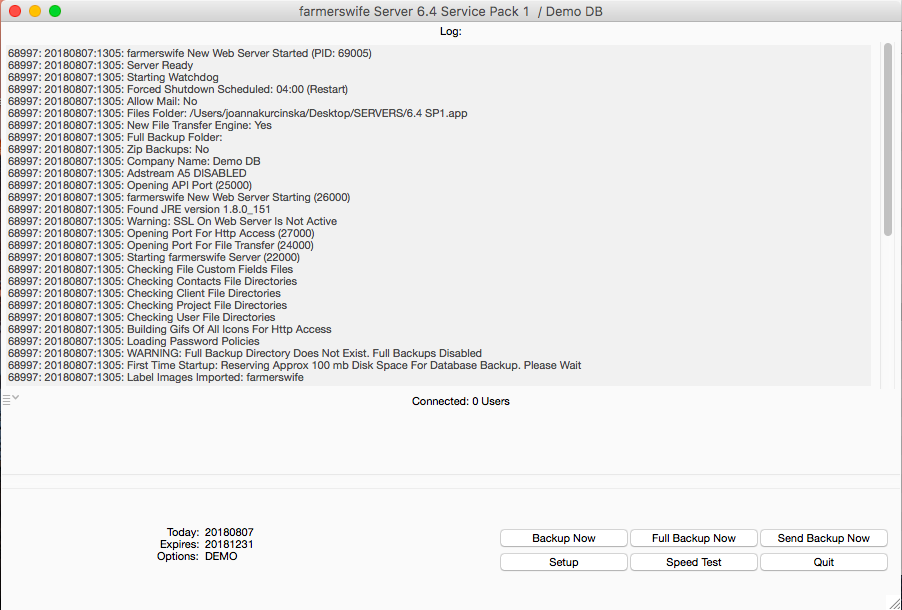The width and height of the screenshot is (902, 610).
Task: Select 'Checking Contacts File Directories' line
Action: [x=152, y=282]
